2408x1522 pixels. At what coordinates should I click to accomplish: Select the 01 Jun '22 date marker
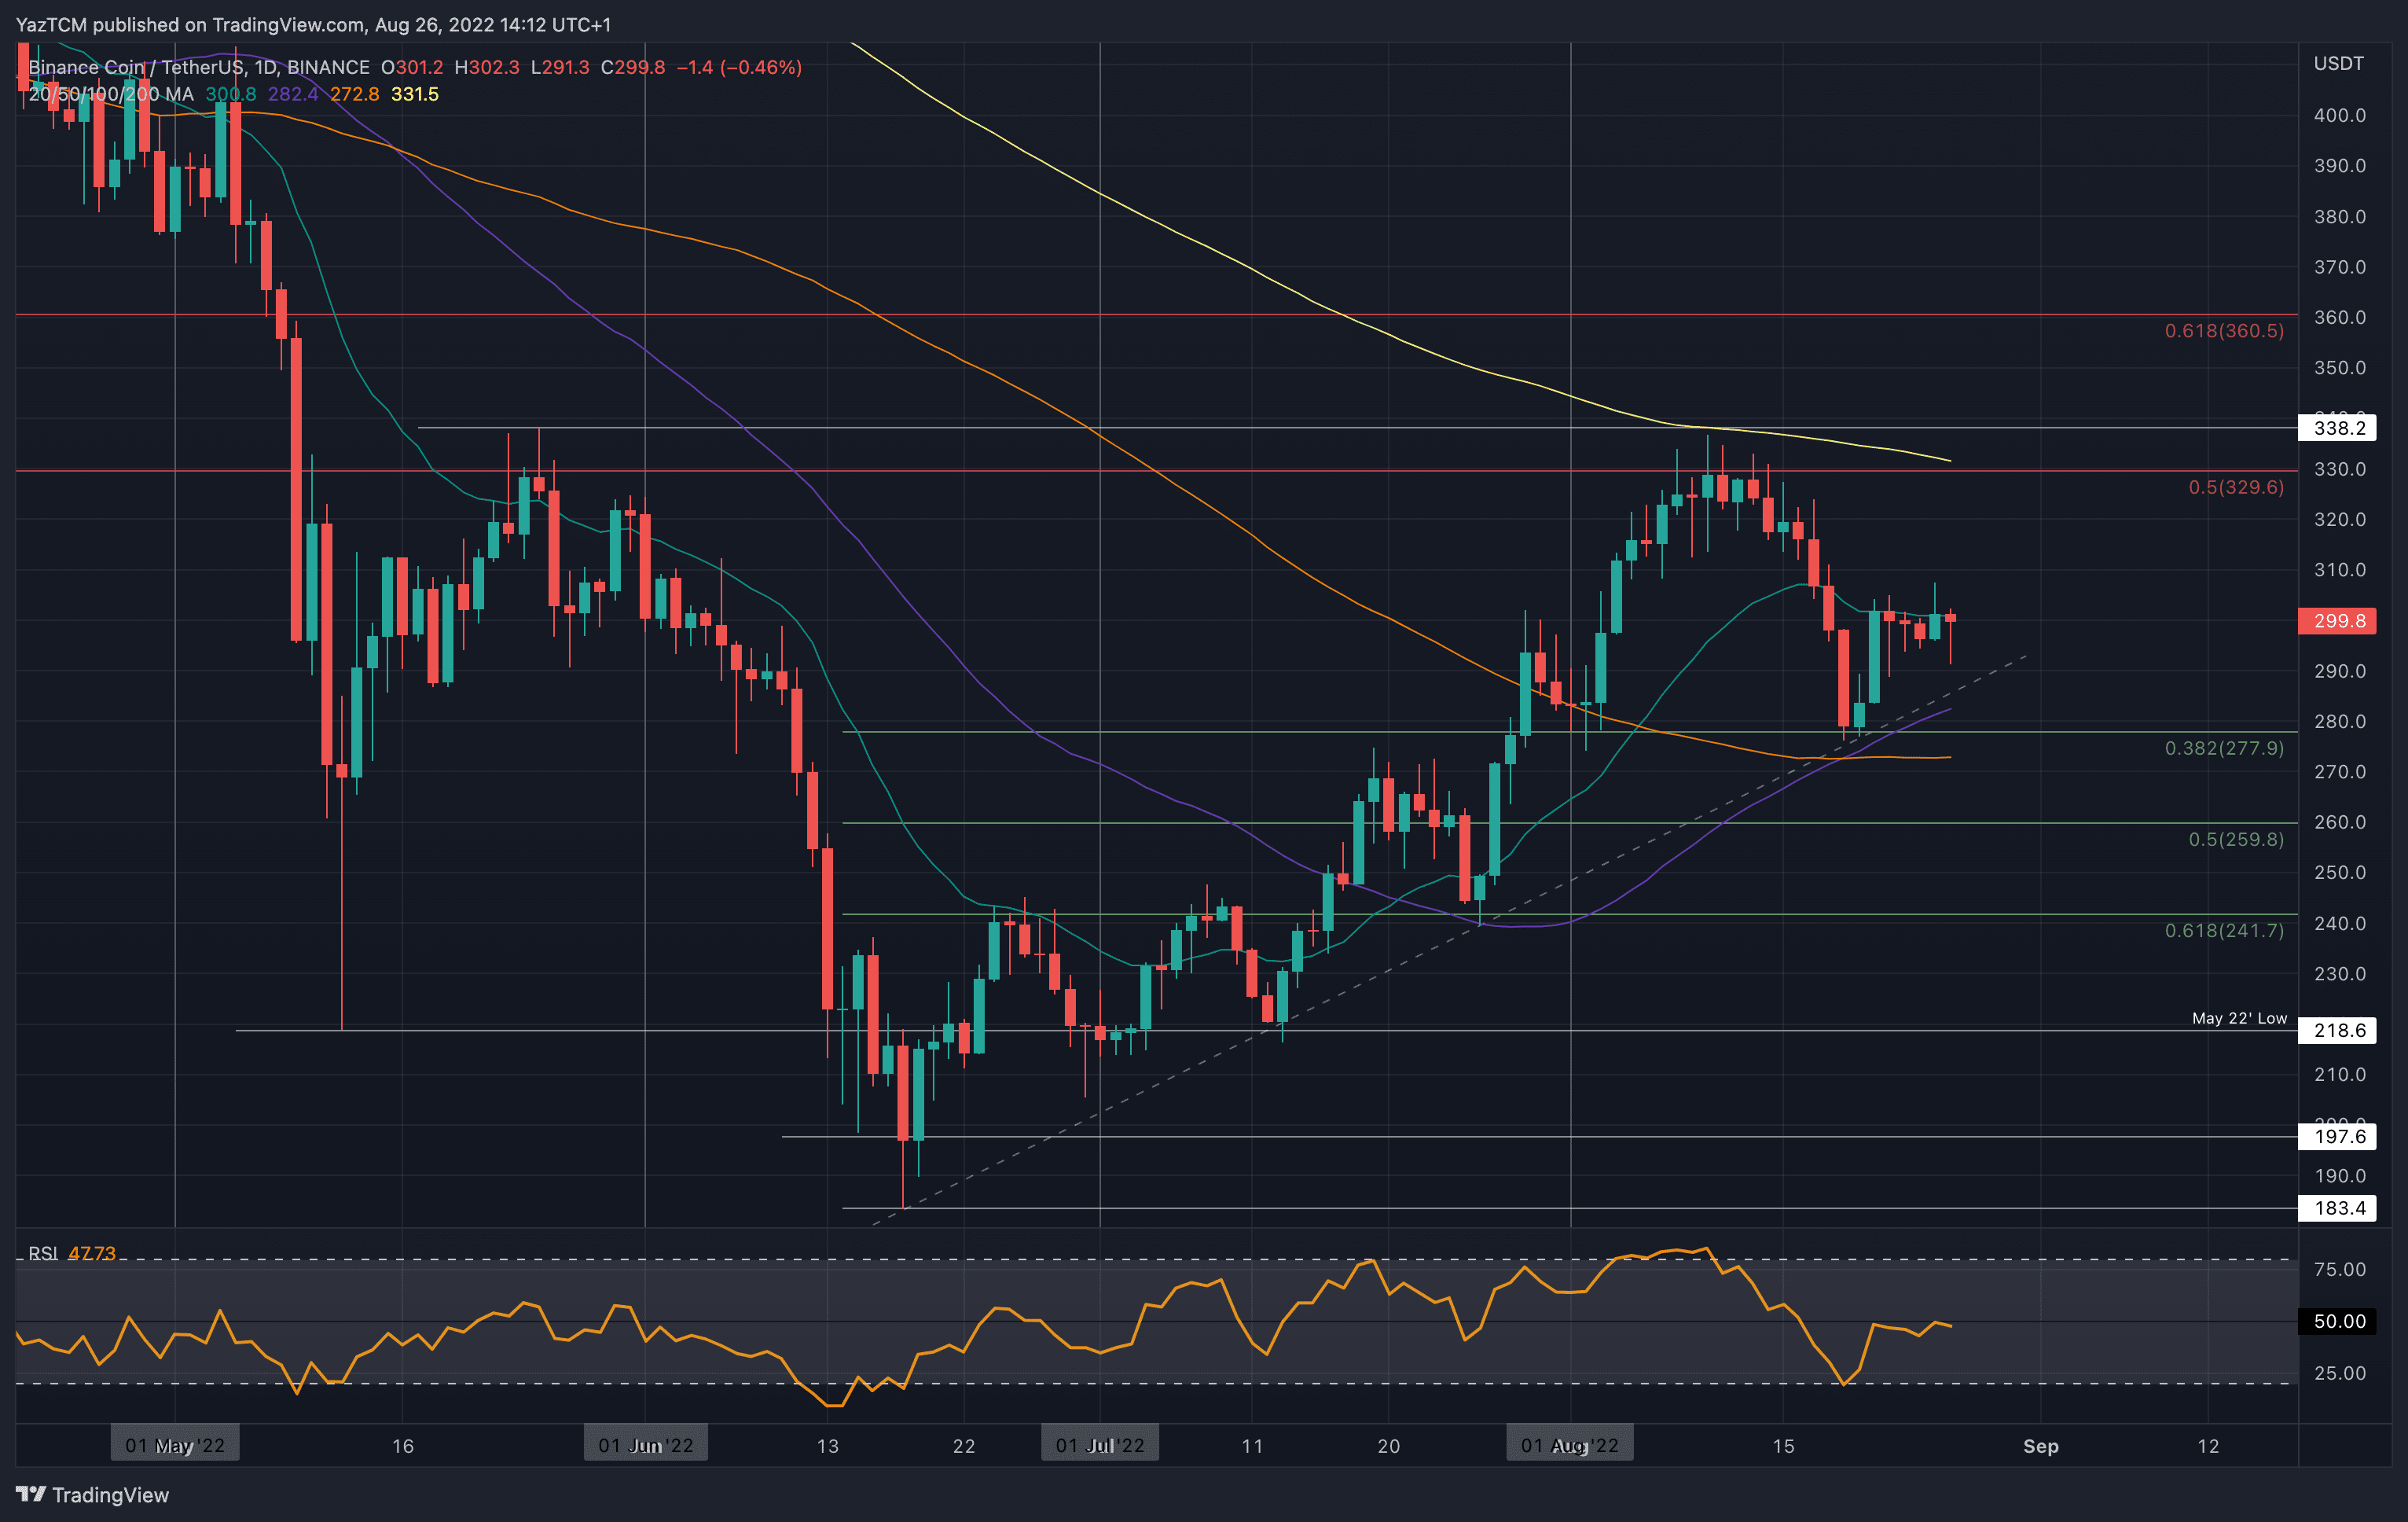coord(645,1445)
